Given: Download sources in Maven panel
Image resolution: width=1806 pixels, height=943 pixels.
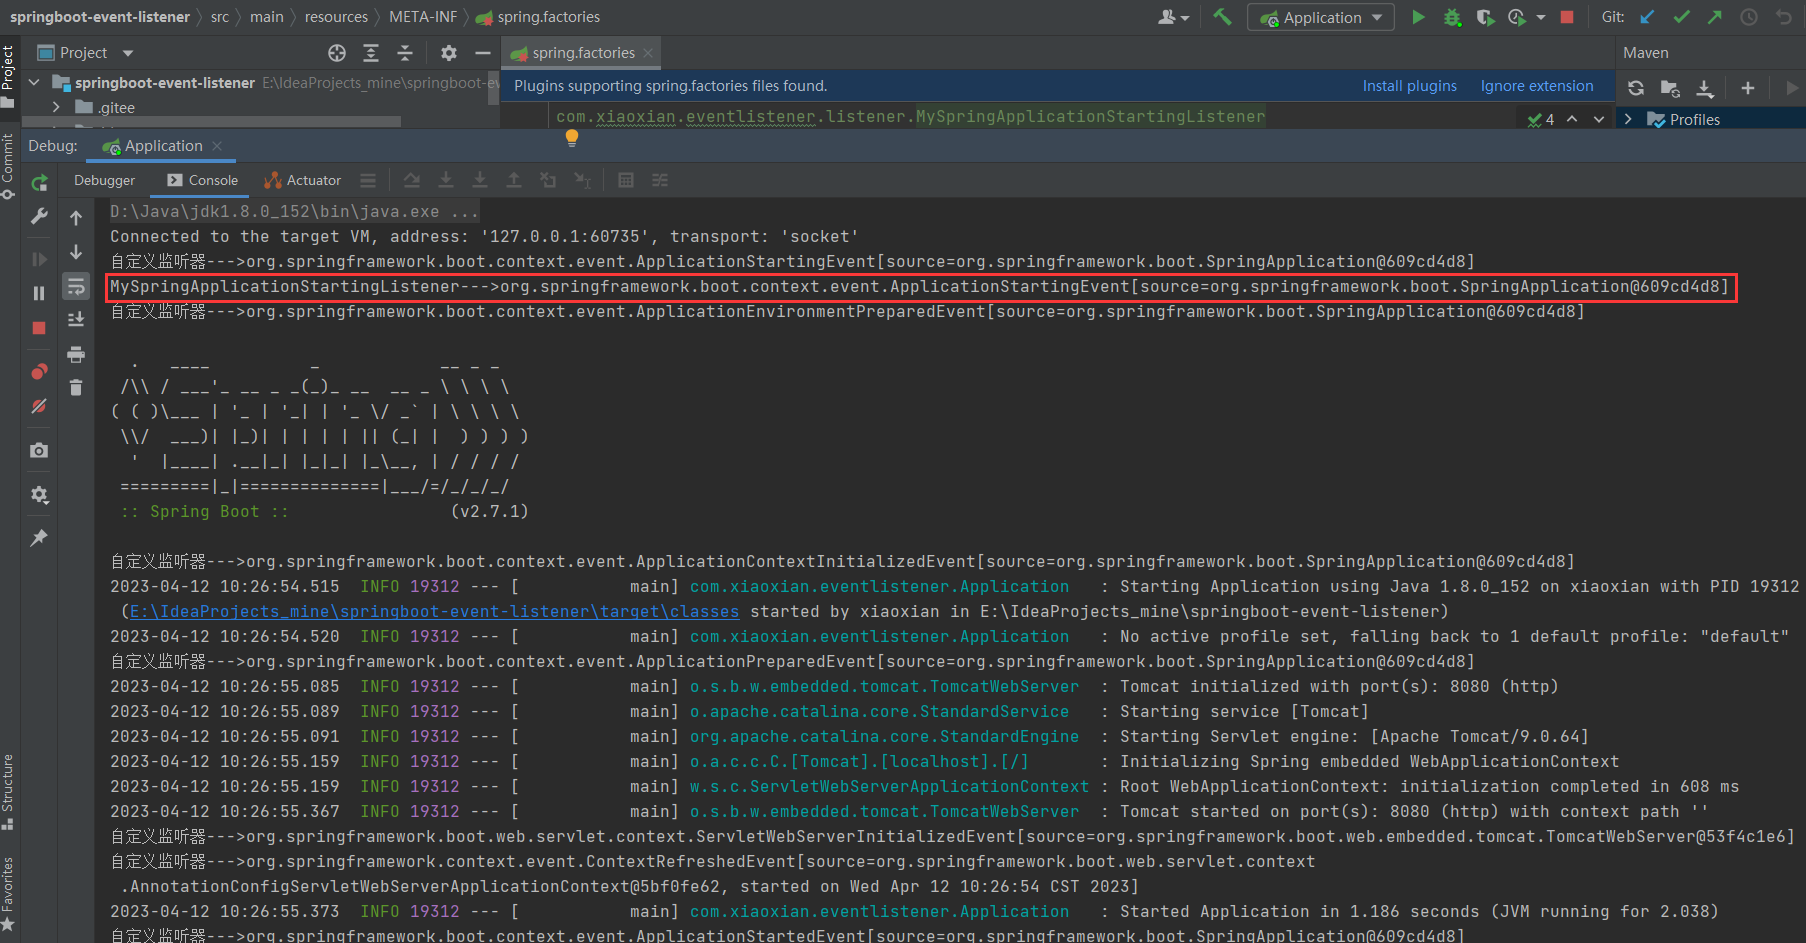Looking at the screenshot, I should (x=1705, y=88).
